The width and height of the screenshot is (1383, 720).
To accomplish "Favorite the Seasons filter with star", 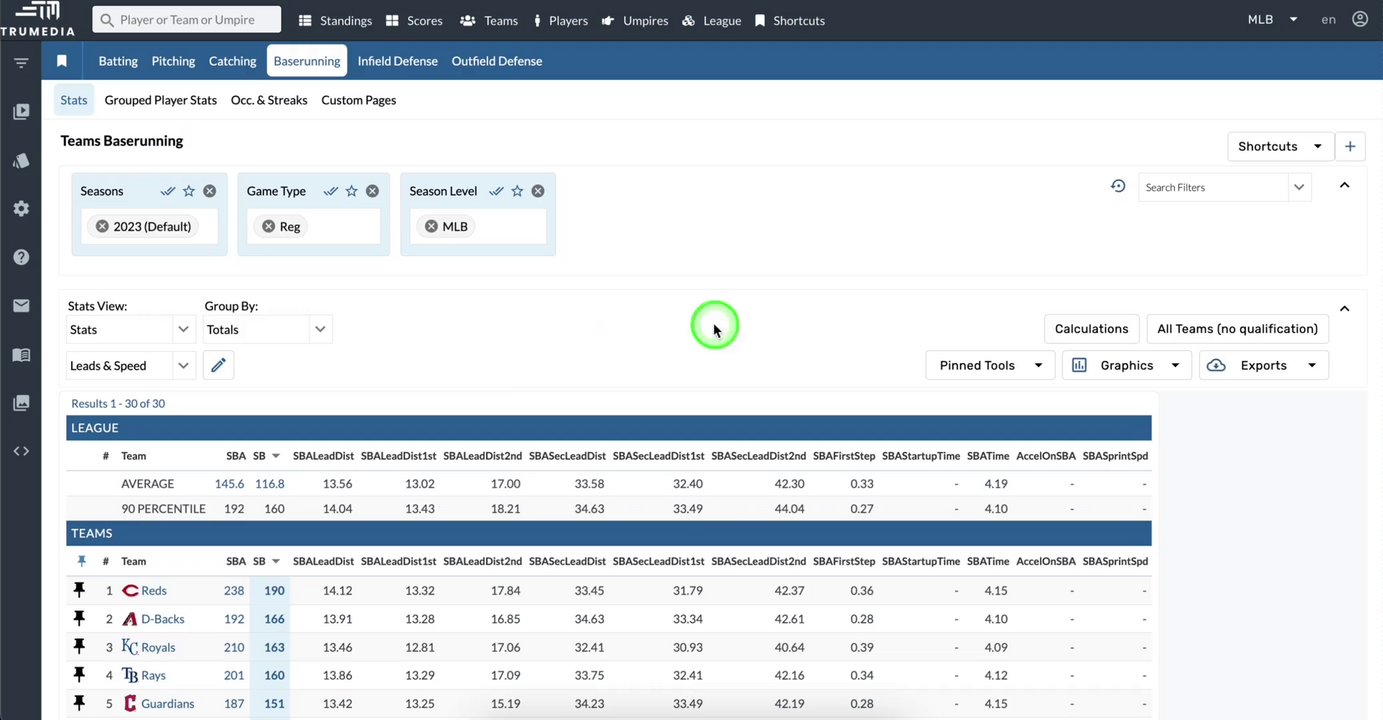I will (x=189, y=191).
